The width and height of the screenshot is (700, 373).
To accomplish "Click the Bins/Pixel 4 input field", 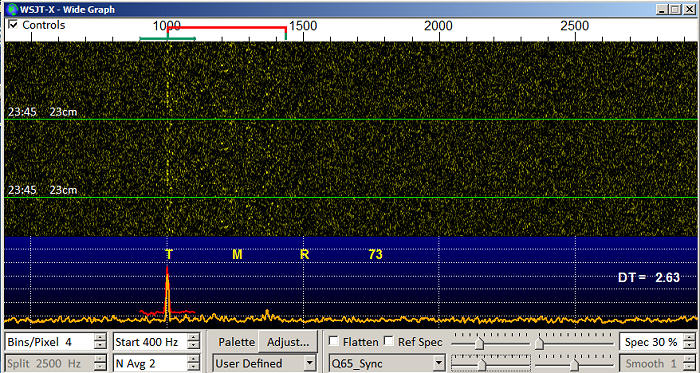I will (50, 342).
